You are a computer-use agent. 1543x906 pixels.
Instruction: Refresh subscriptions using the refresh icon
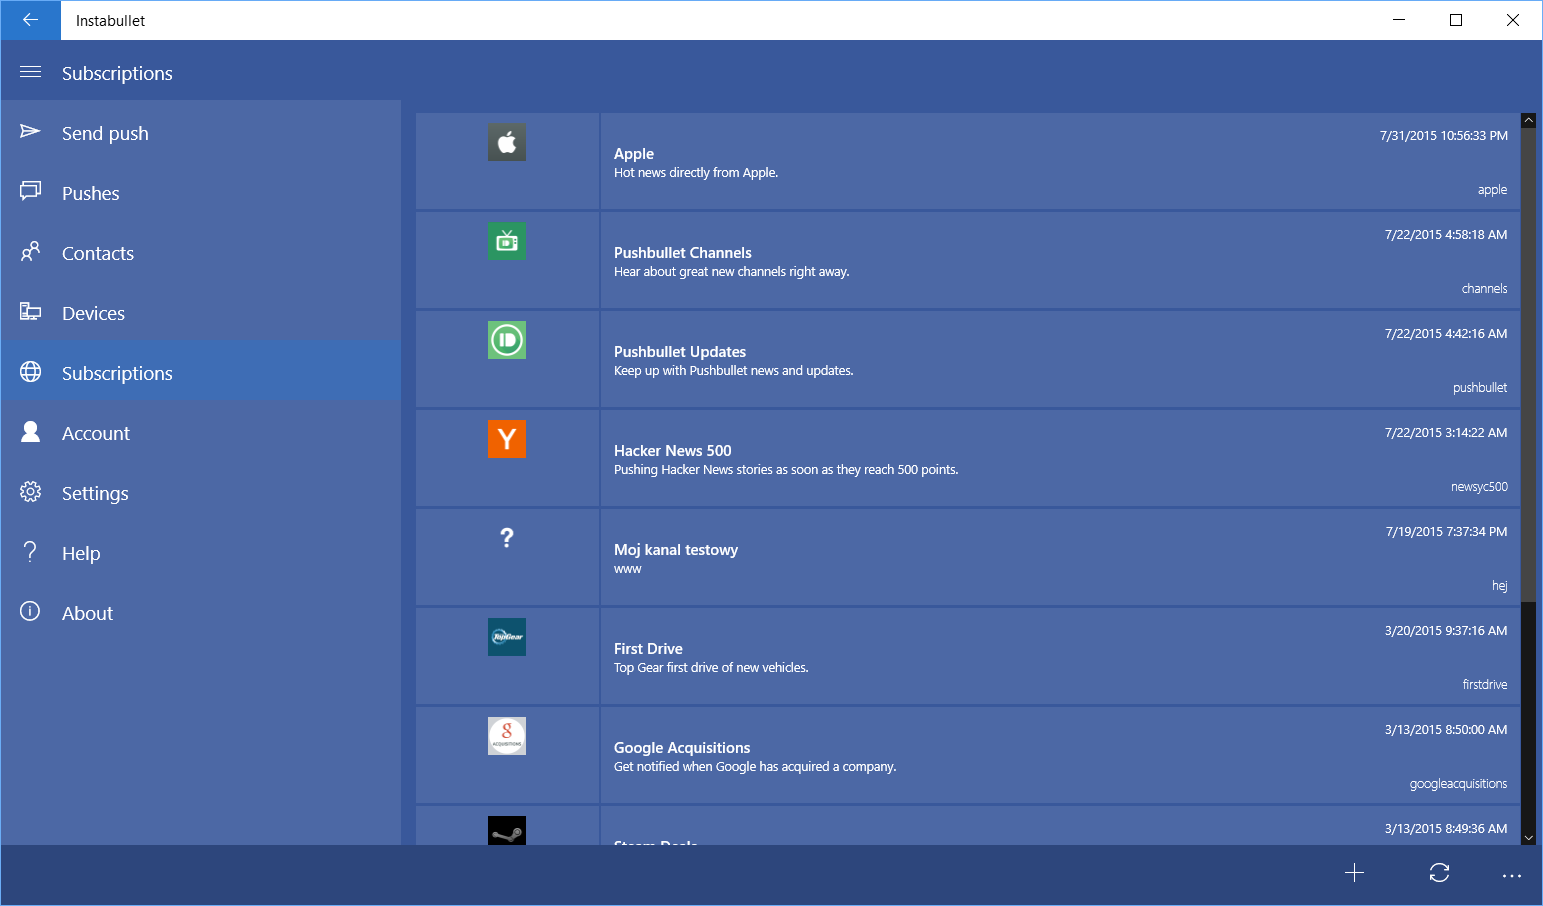tap(1438, 873)
